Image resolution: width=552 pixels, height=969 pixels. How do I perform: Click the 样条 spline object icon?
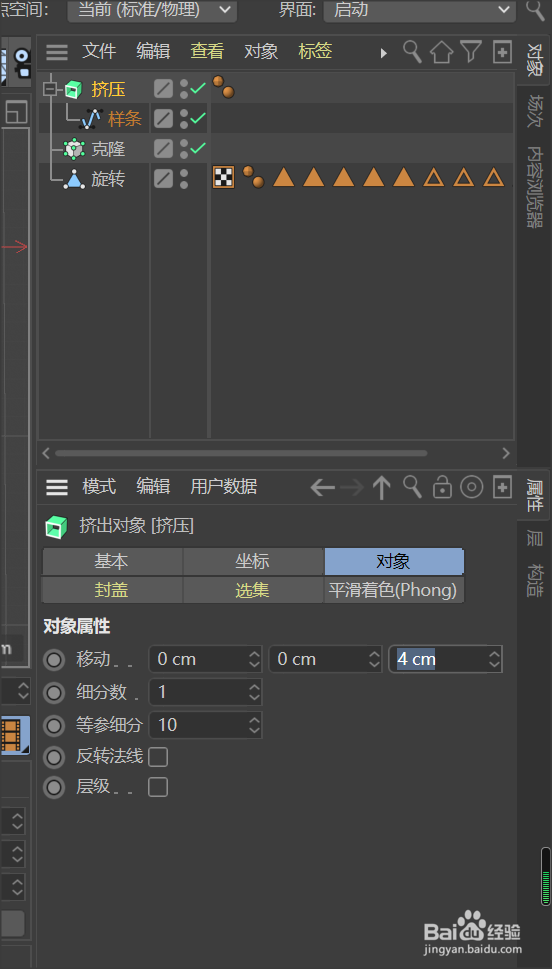coord(92,119)
